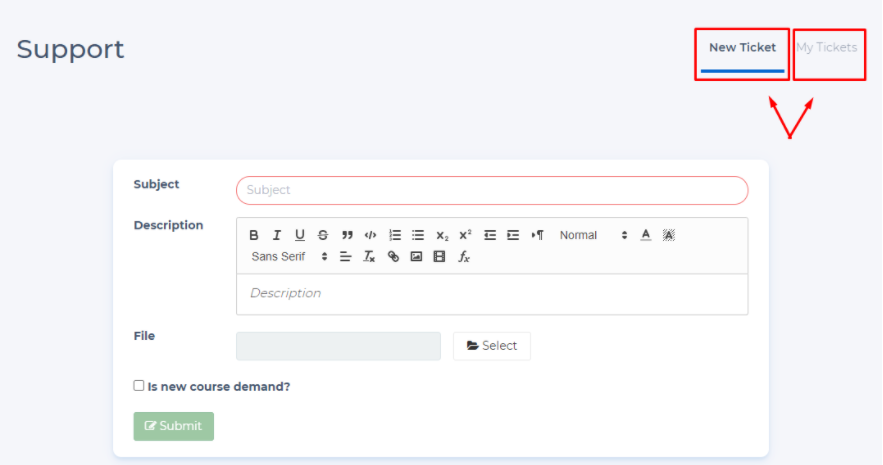Switch to the My Tickets tab
The image size is (883, 465).
(827, 48)
